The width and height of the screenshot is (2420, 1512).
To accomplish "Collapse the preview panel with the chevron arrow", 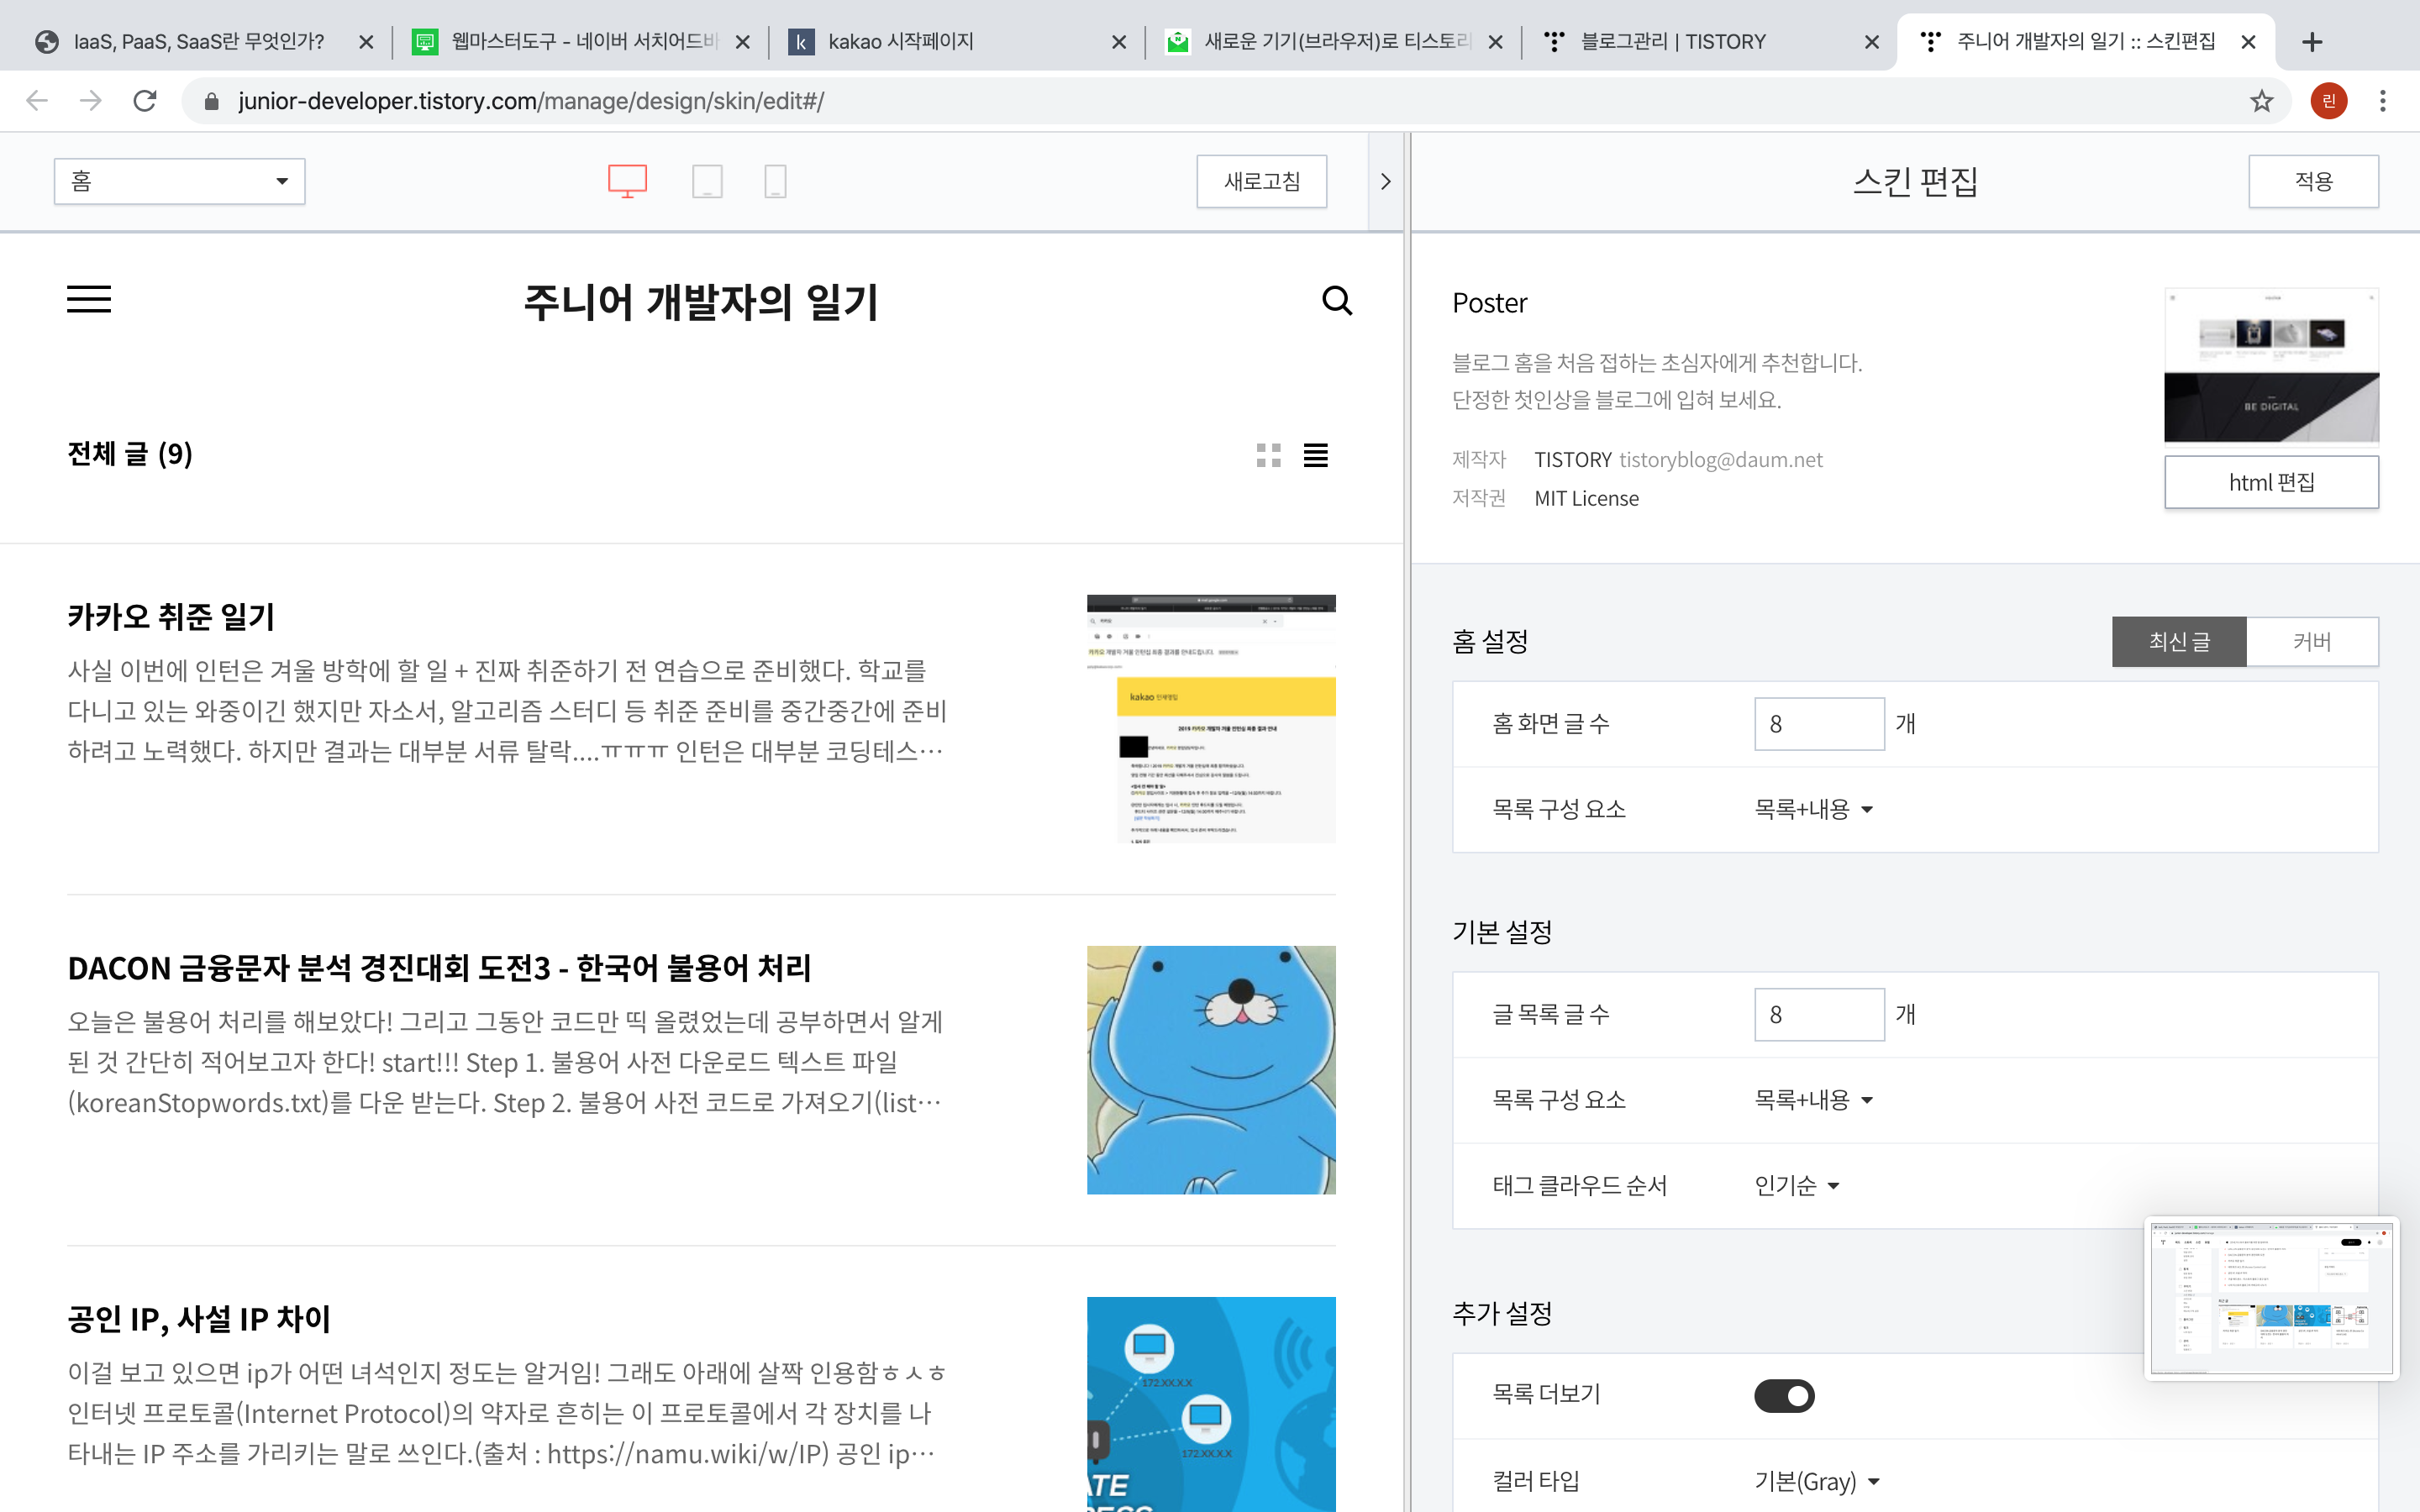I will [1385, 181].
